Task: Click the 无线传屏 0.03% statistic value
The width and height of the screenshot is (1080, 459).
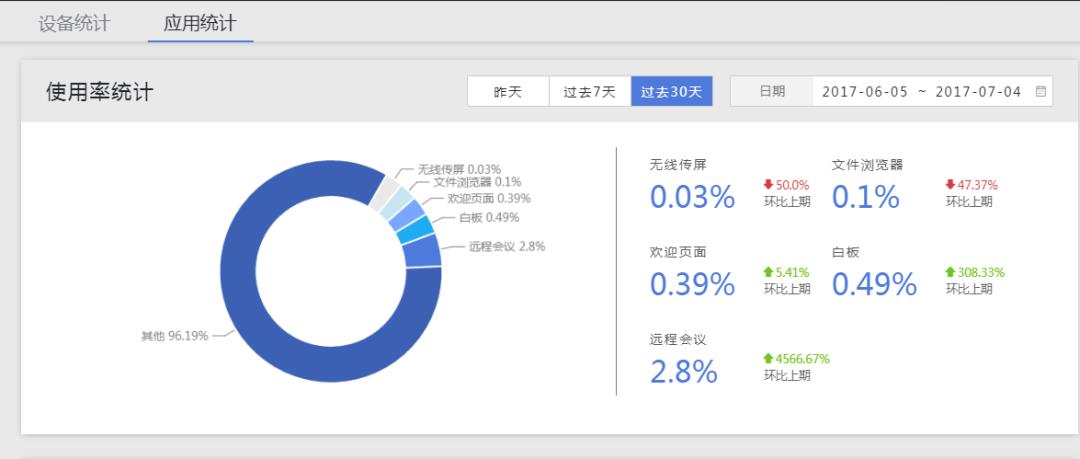Action: (692, 197)
